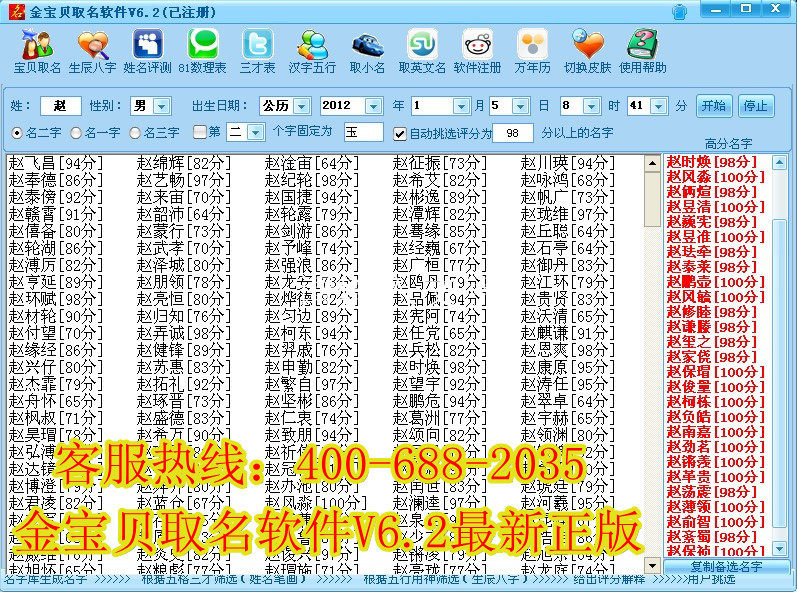797x592 pixels.
Task: Open the 汉字五行 character elements tool
Action: point(312,52)
